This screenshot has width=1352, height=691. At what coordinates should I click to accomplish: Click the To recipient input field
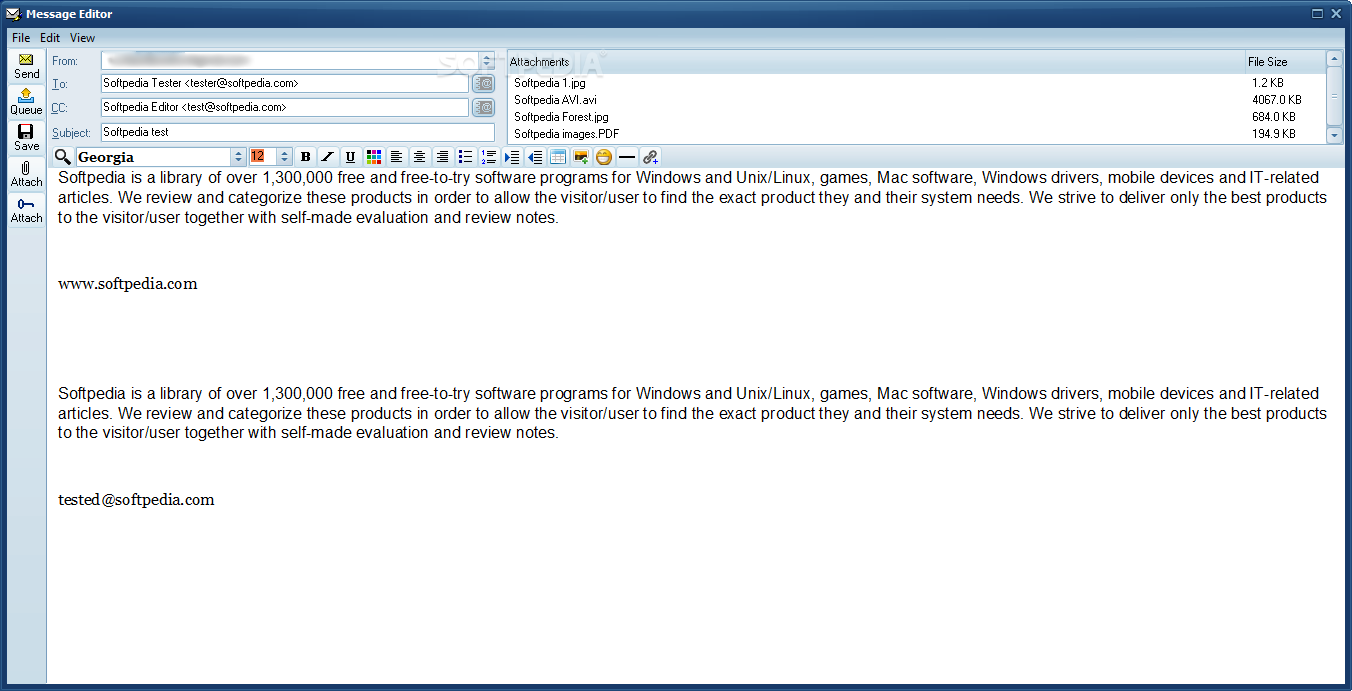[x=285, y=84]
